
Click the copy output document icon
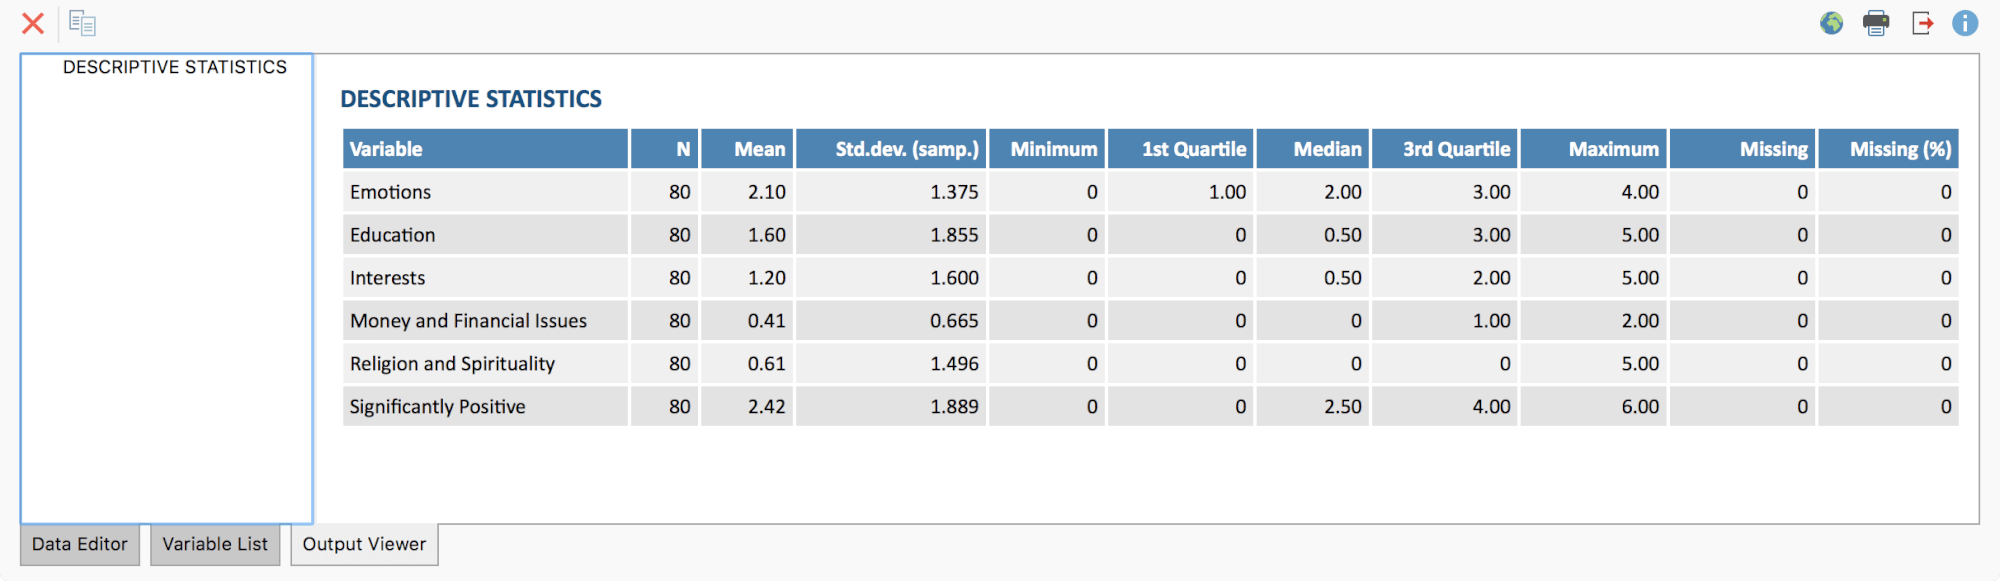(82, 23)
